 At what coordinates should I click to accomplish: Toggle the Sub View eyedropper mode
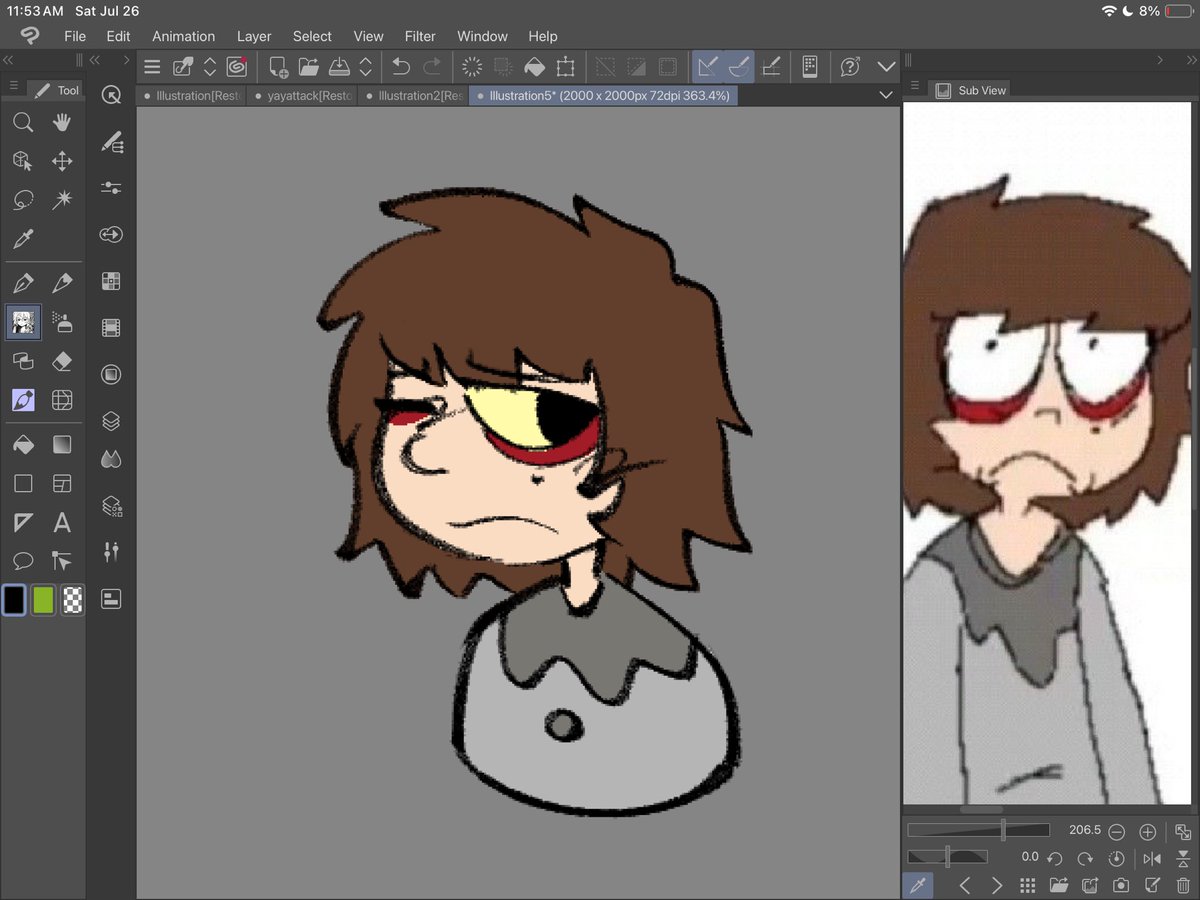pyautogui.click(x=917, y=885)
